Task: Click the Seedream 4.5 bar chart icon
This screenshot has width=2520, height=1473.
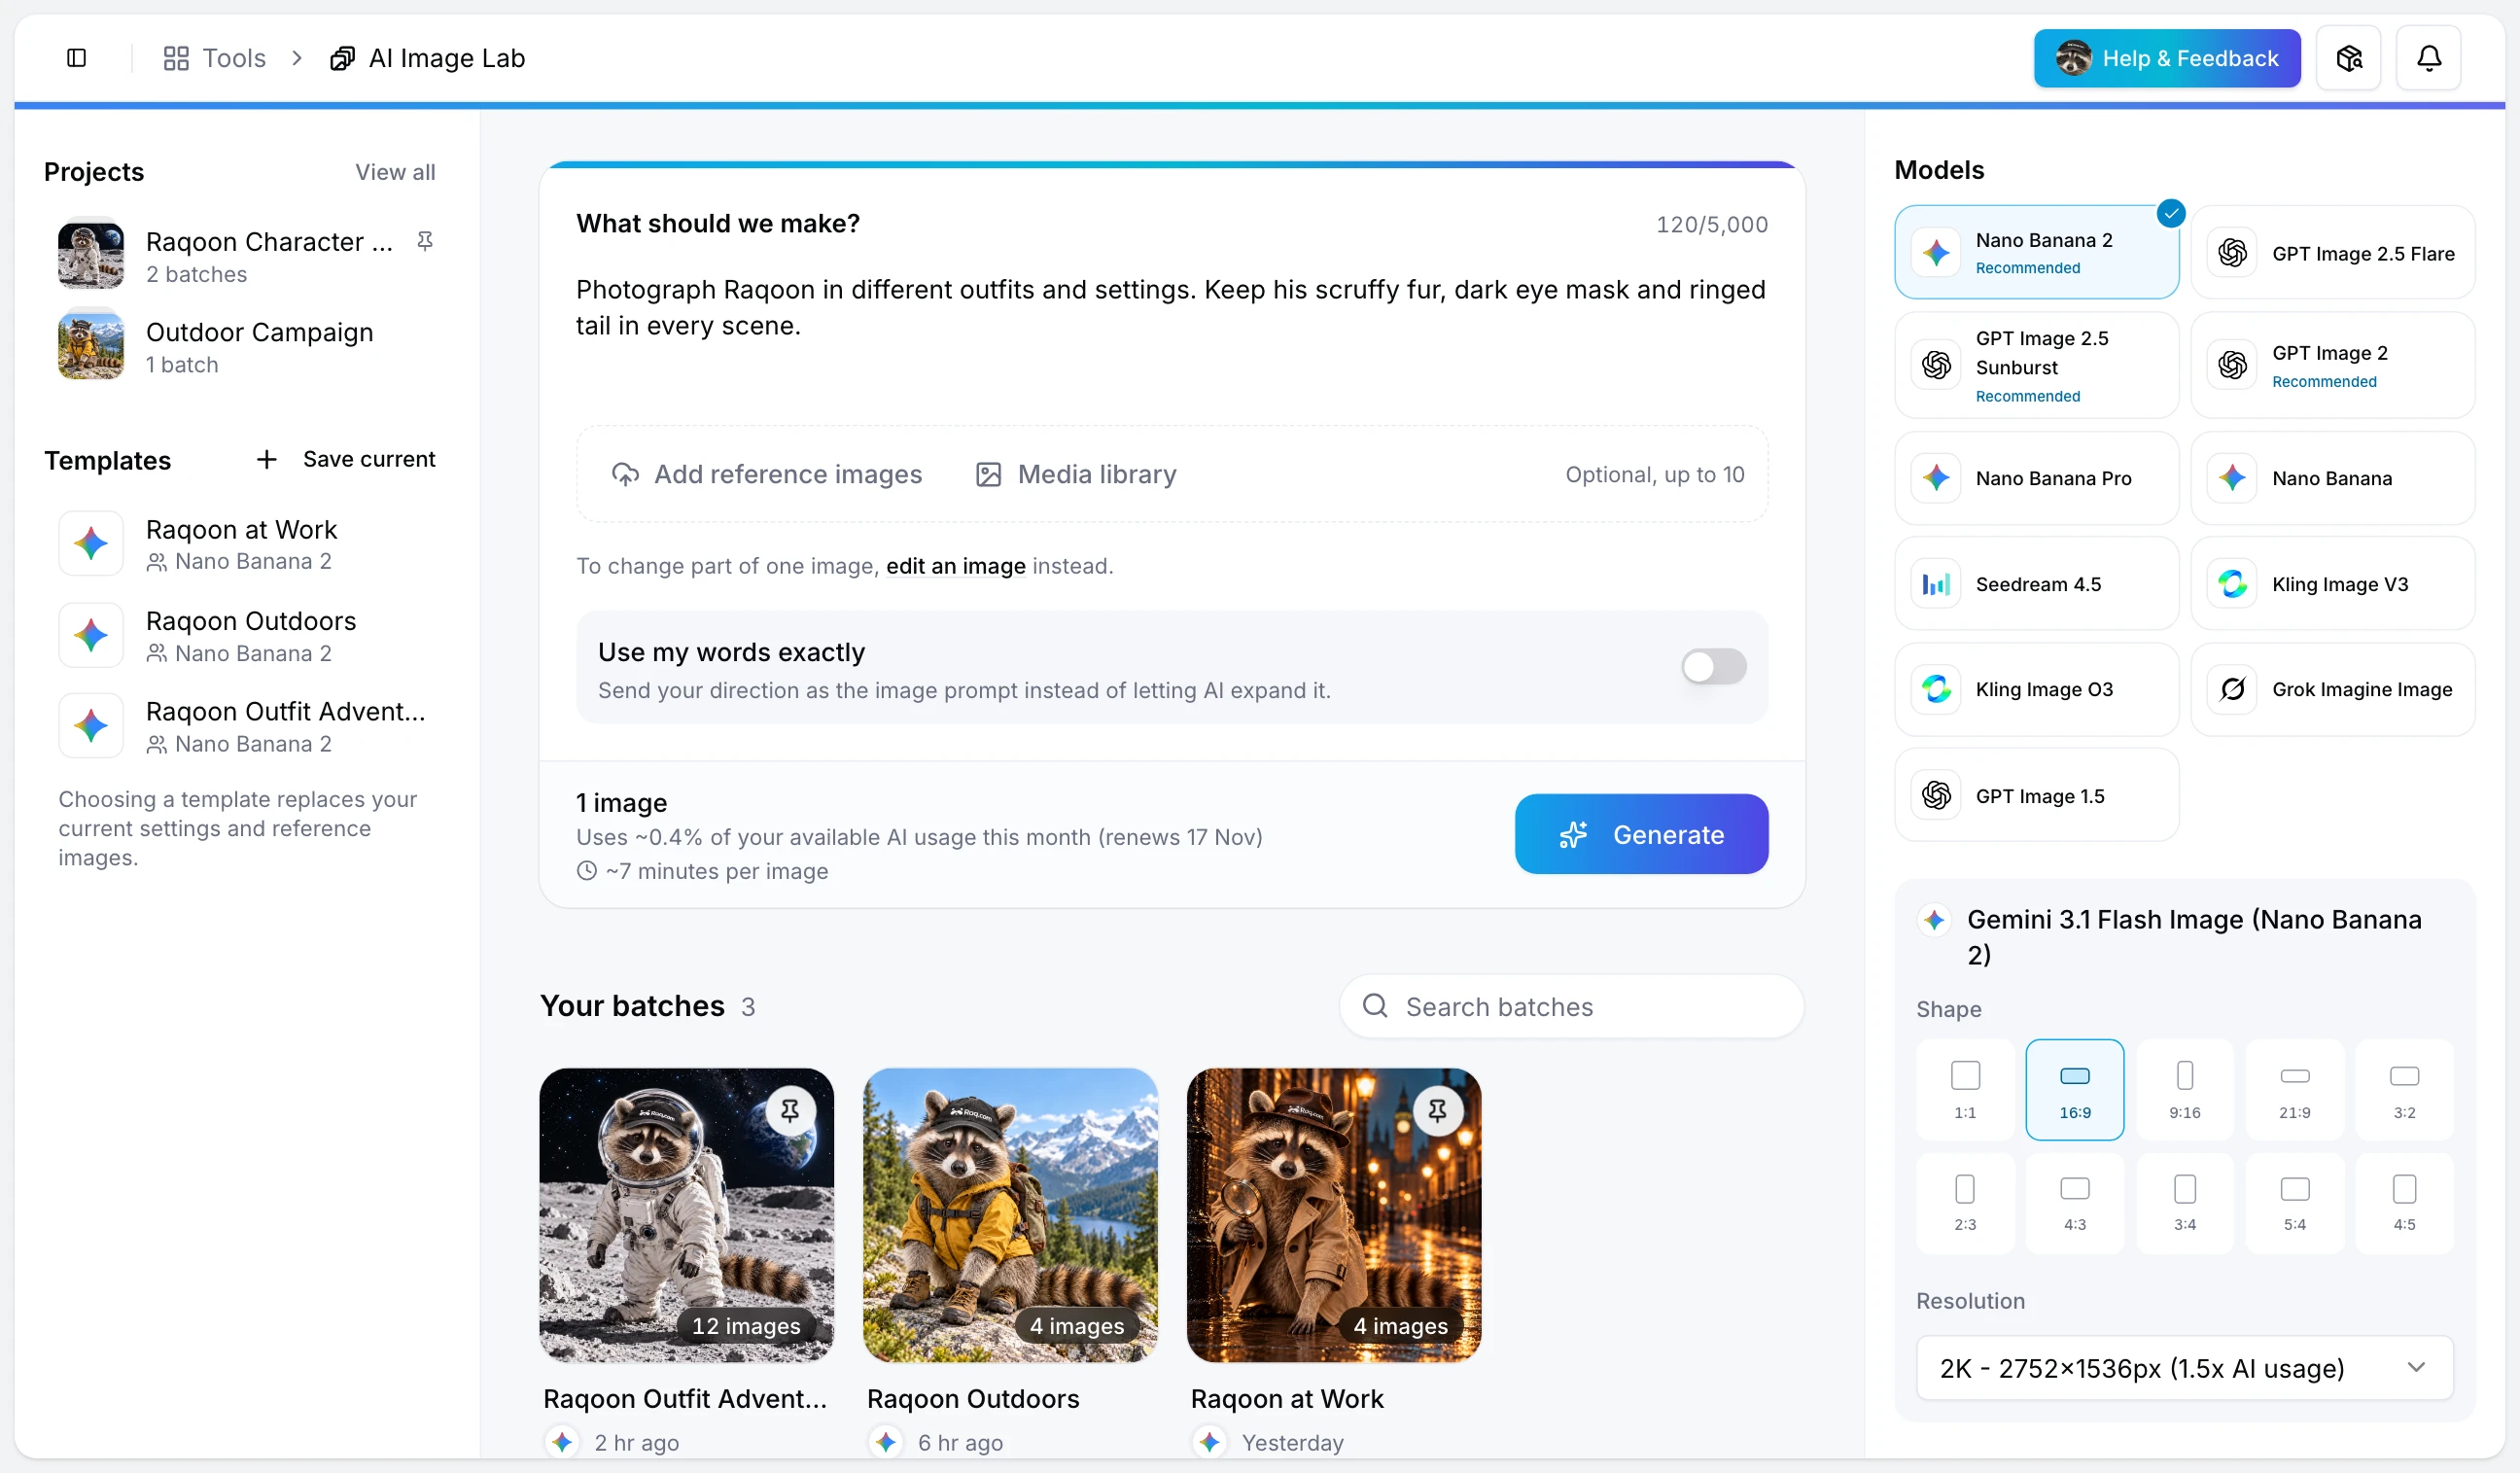Action: 1936,584
